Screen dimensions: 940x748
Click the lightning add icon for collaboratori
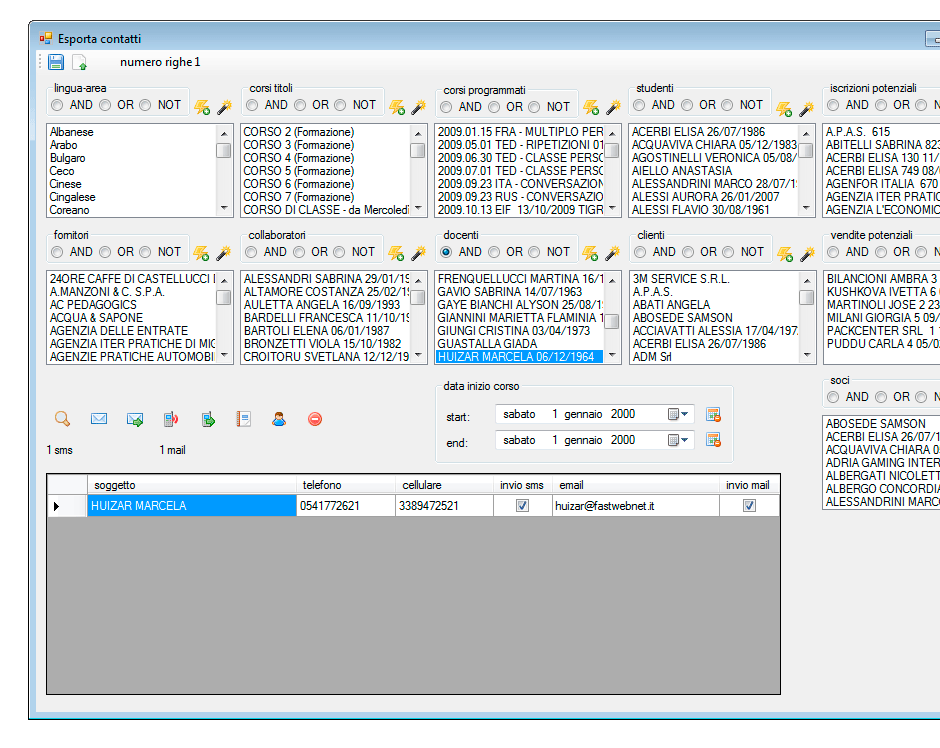tap(396, 254)
